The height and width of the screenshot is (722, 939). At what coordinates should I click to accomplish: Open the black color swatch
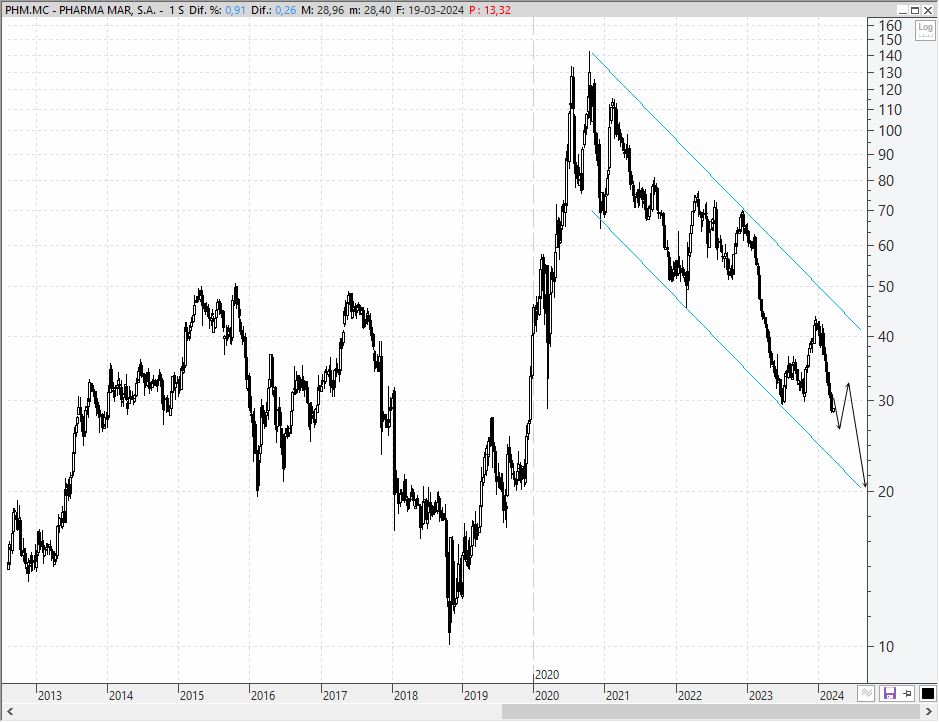(x=927, y=693)
